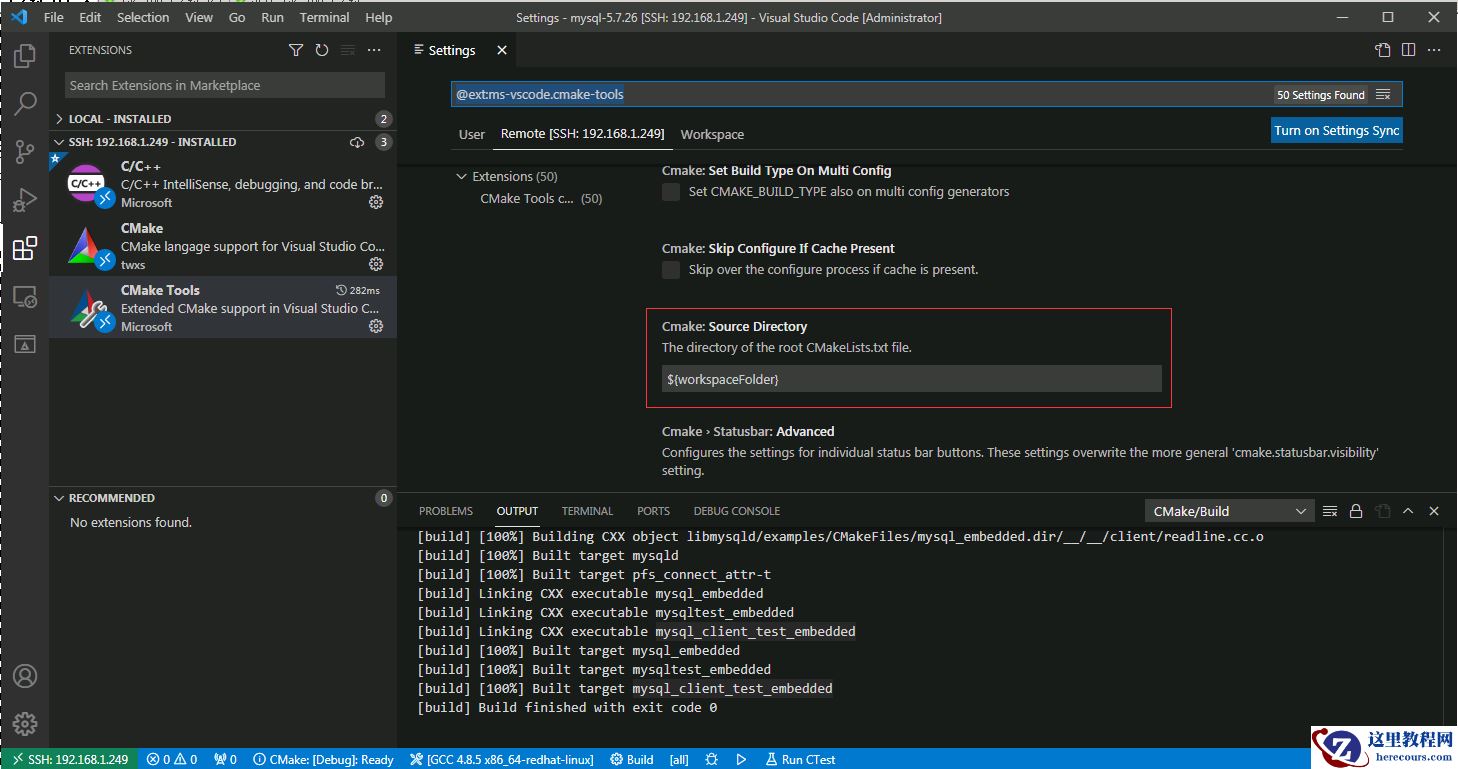Click Turn on Settings Sync button

pyautogui.click(x=1336, y=130)
